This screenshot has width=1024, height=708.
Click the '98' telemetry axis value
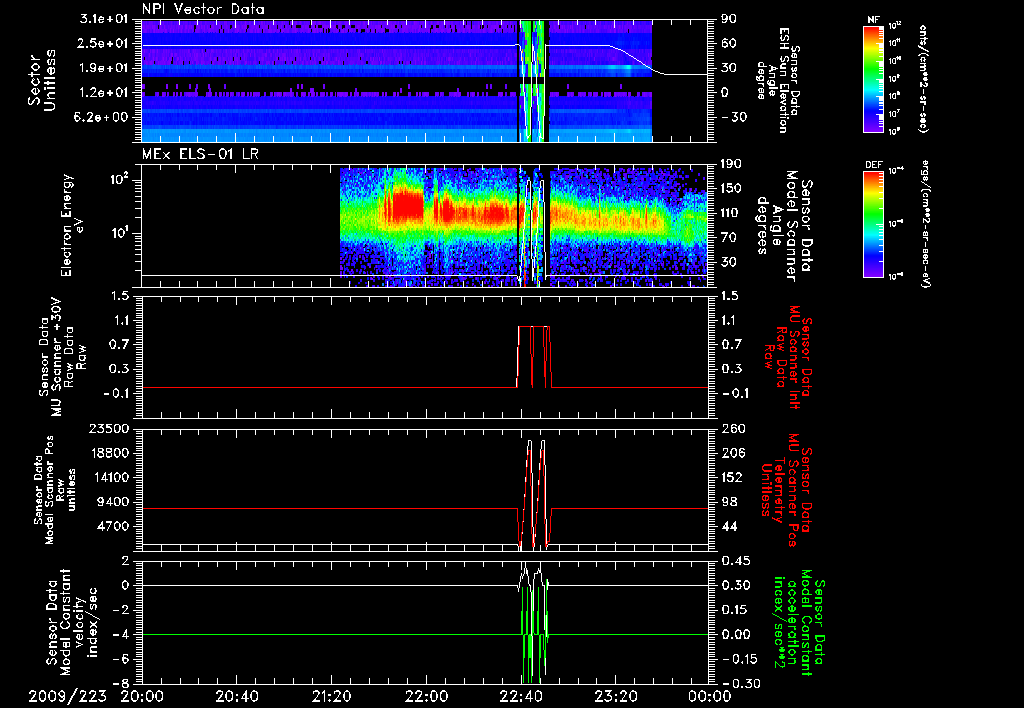[x=728, y=502]
